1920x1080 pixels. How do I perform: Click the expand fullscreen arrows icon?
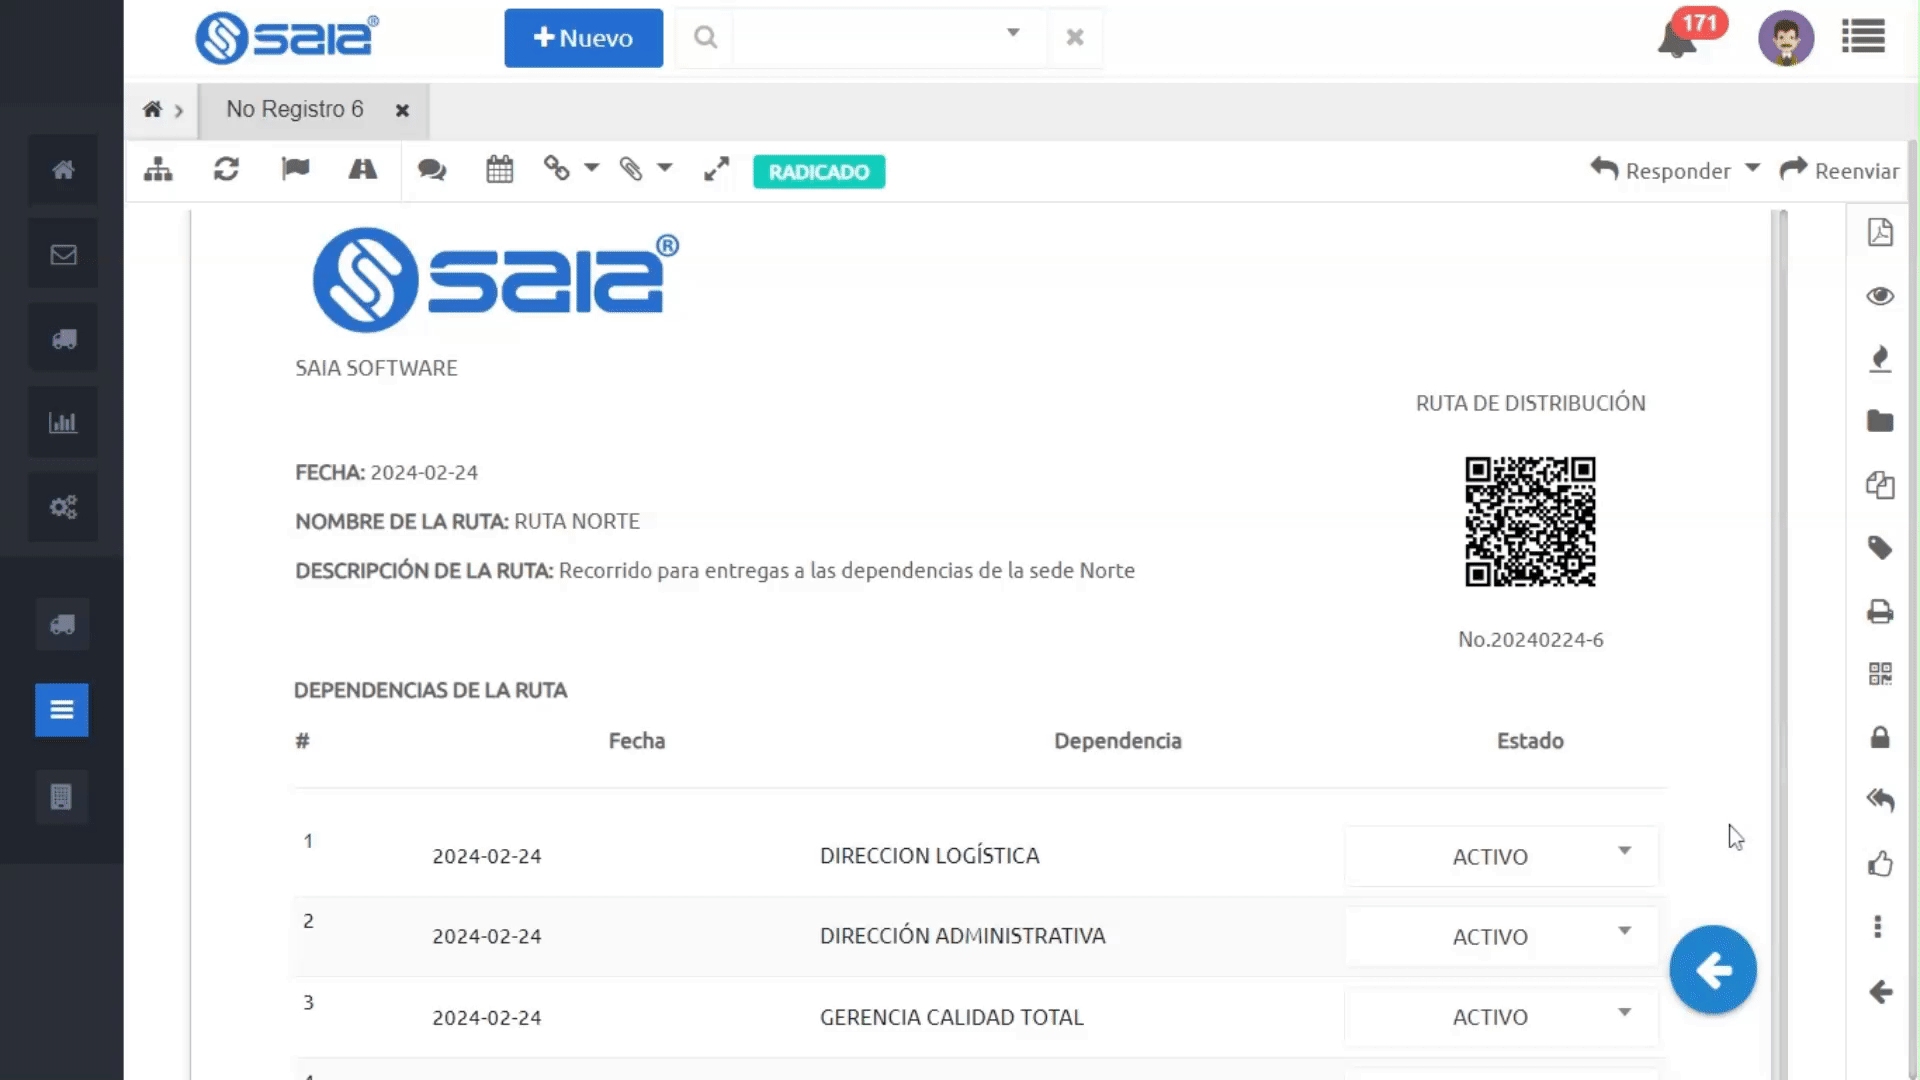716,170
